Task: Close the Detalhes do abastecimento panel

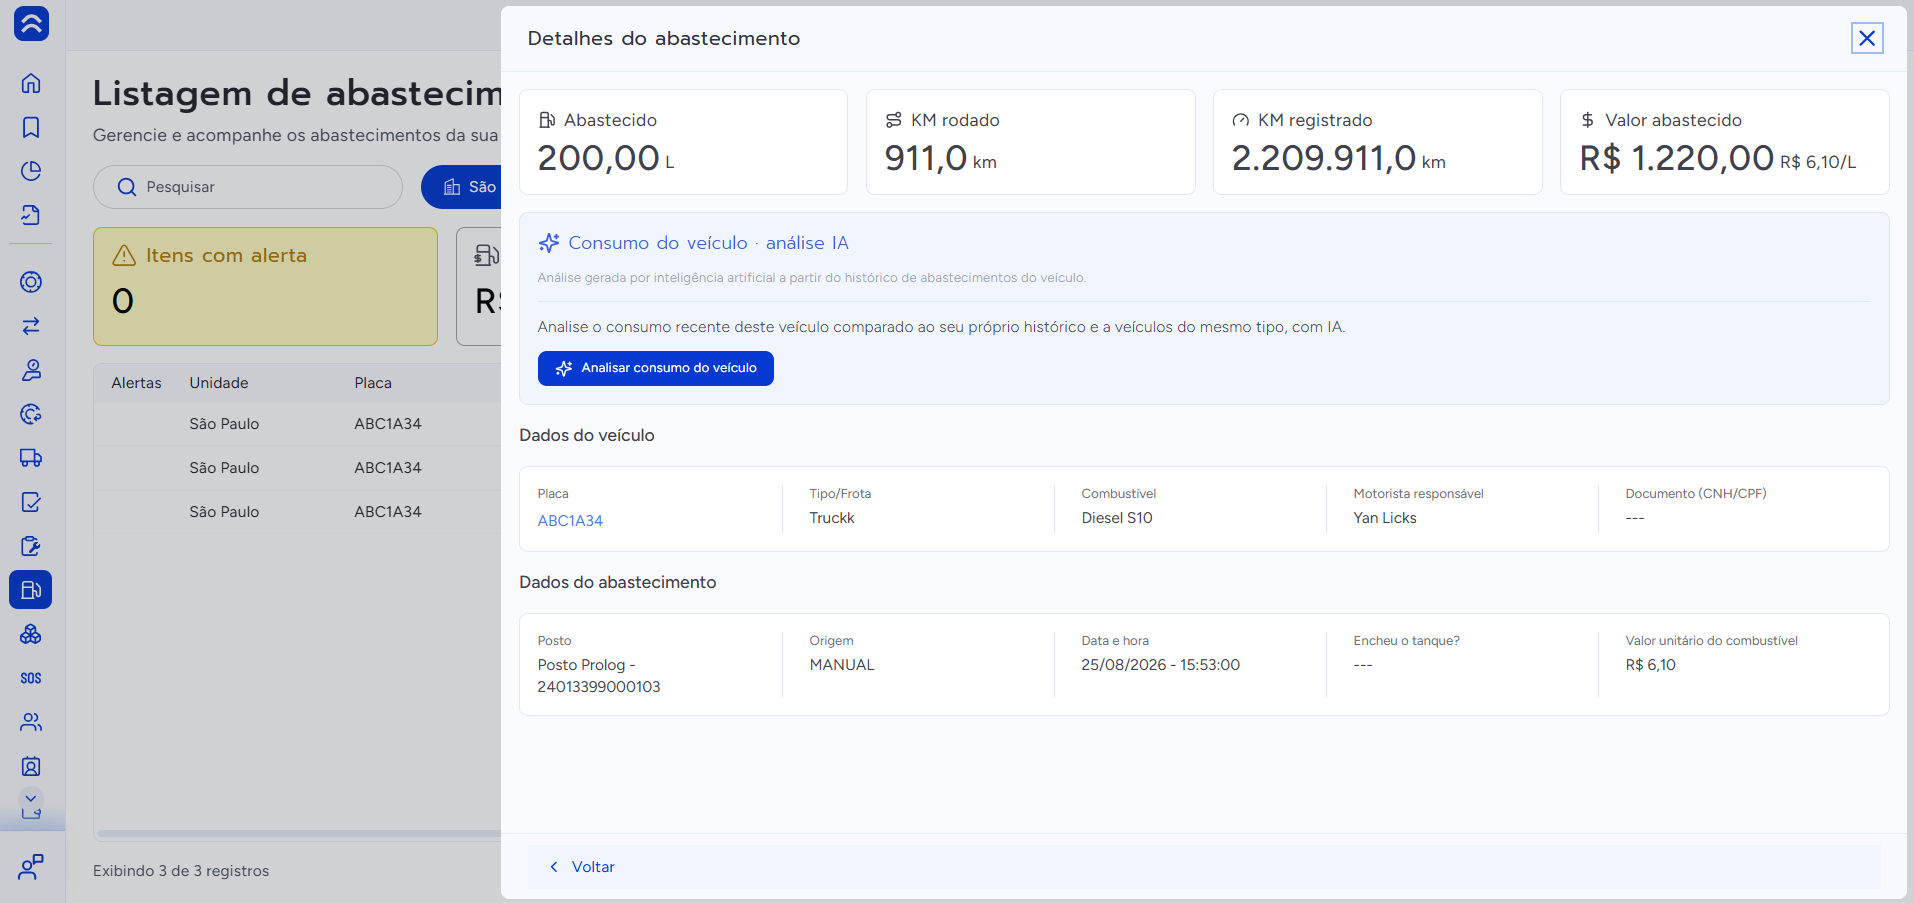Action: (x=1866, y=38)
